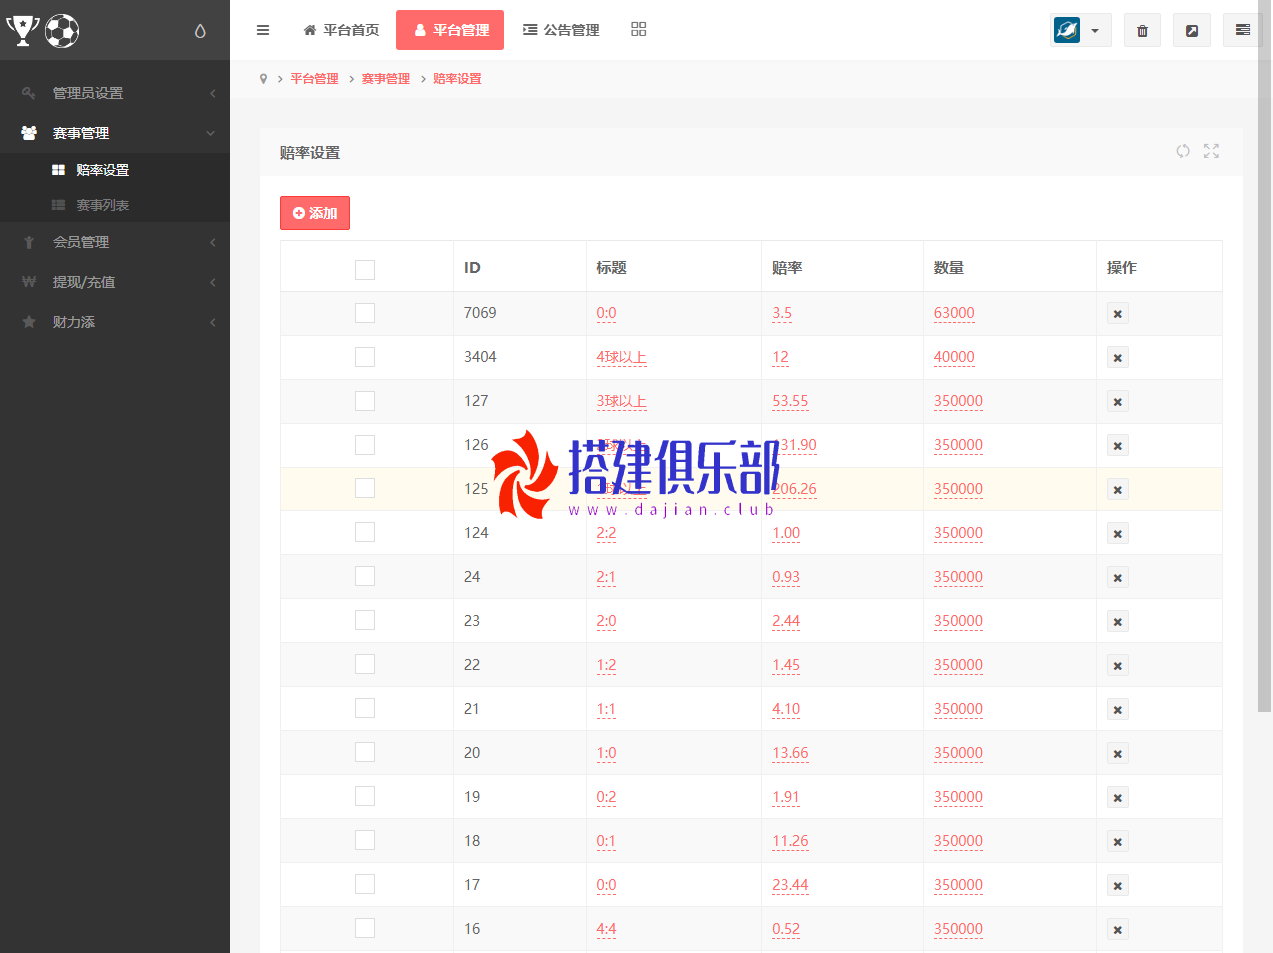Expand 提现/充值 sidebar menu
The image size is (1273, 953).
[x=115, y=282]
